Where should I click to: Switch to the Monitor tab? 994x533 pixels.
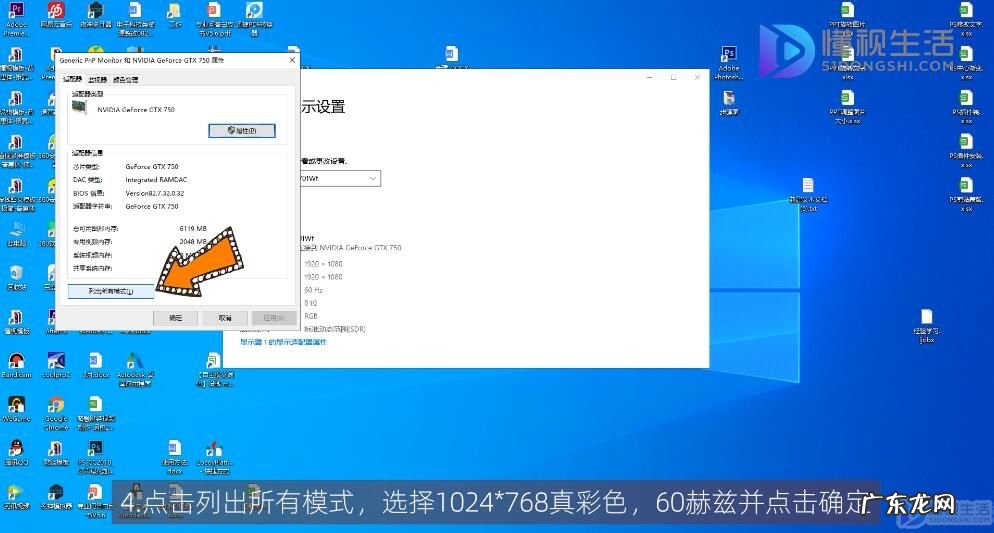click(x=98, y=79)
